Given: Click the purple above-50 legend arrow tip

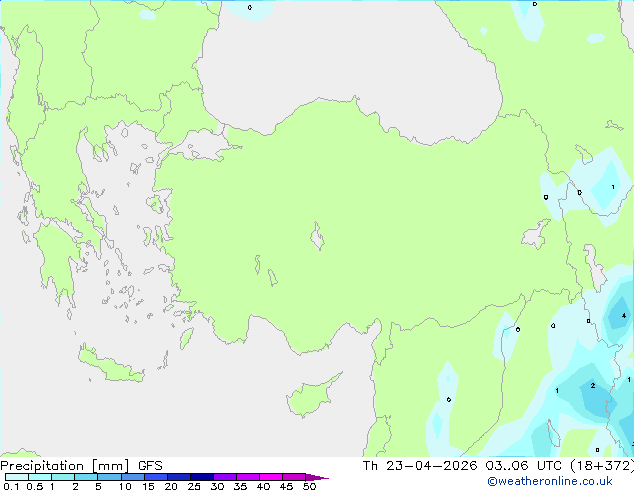Looking at the screenshot, I should [317, 477].
